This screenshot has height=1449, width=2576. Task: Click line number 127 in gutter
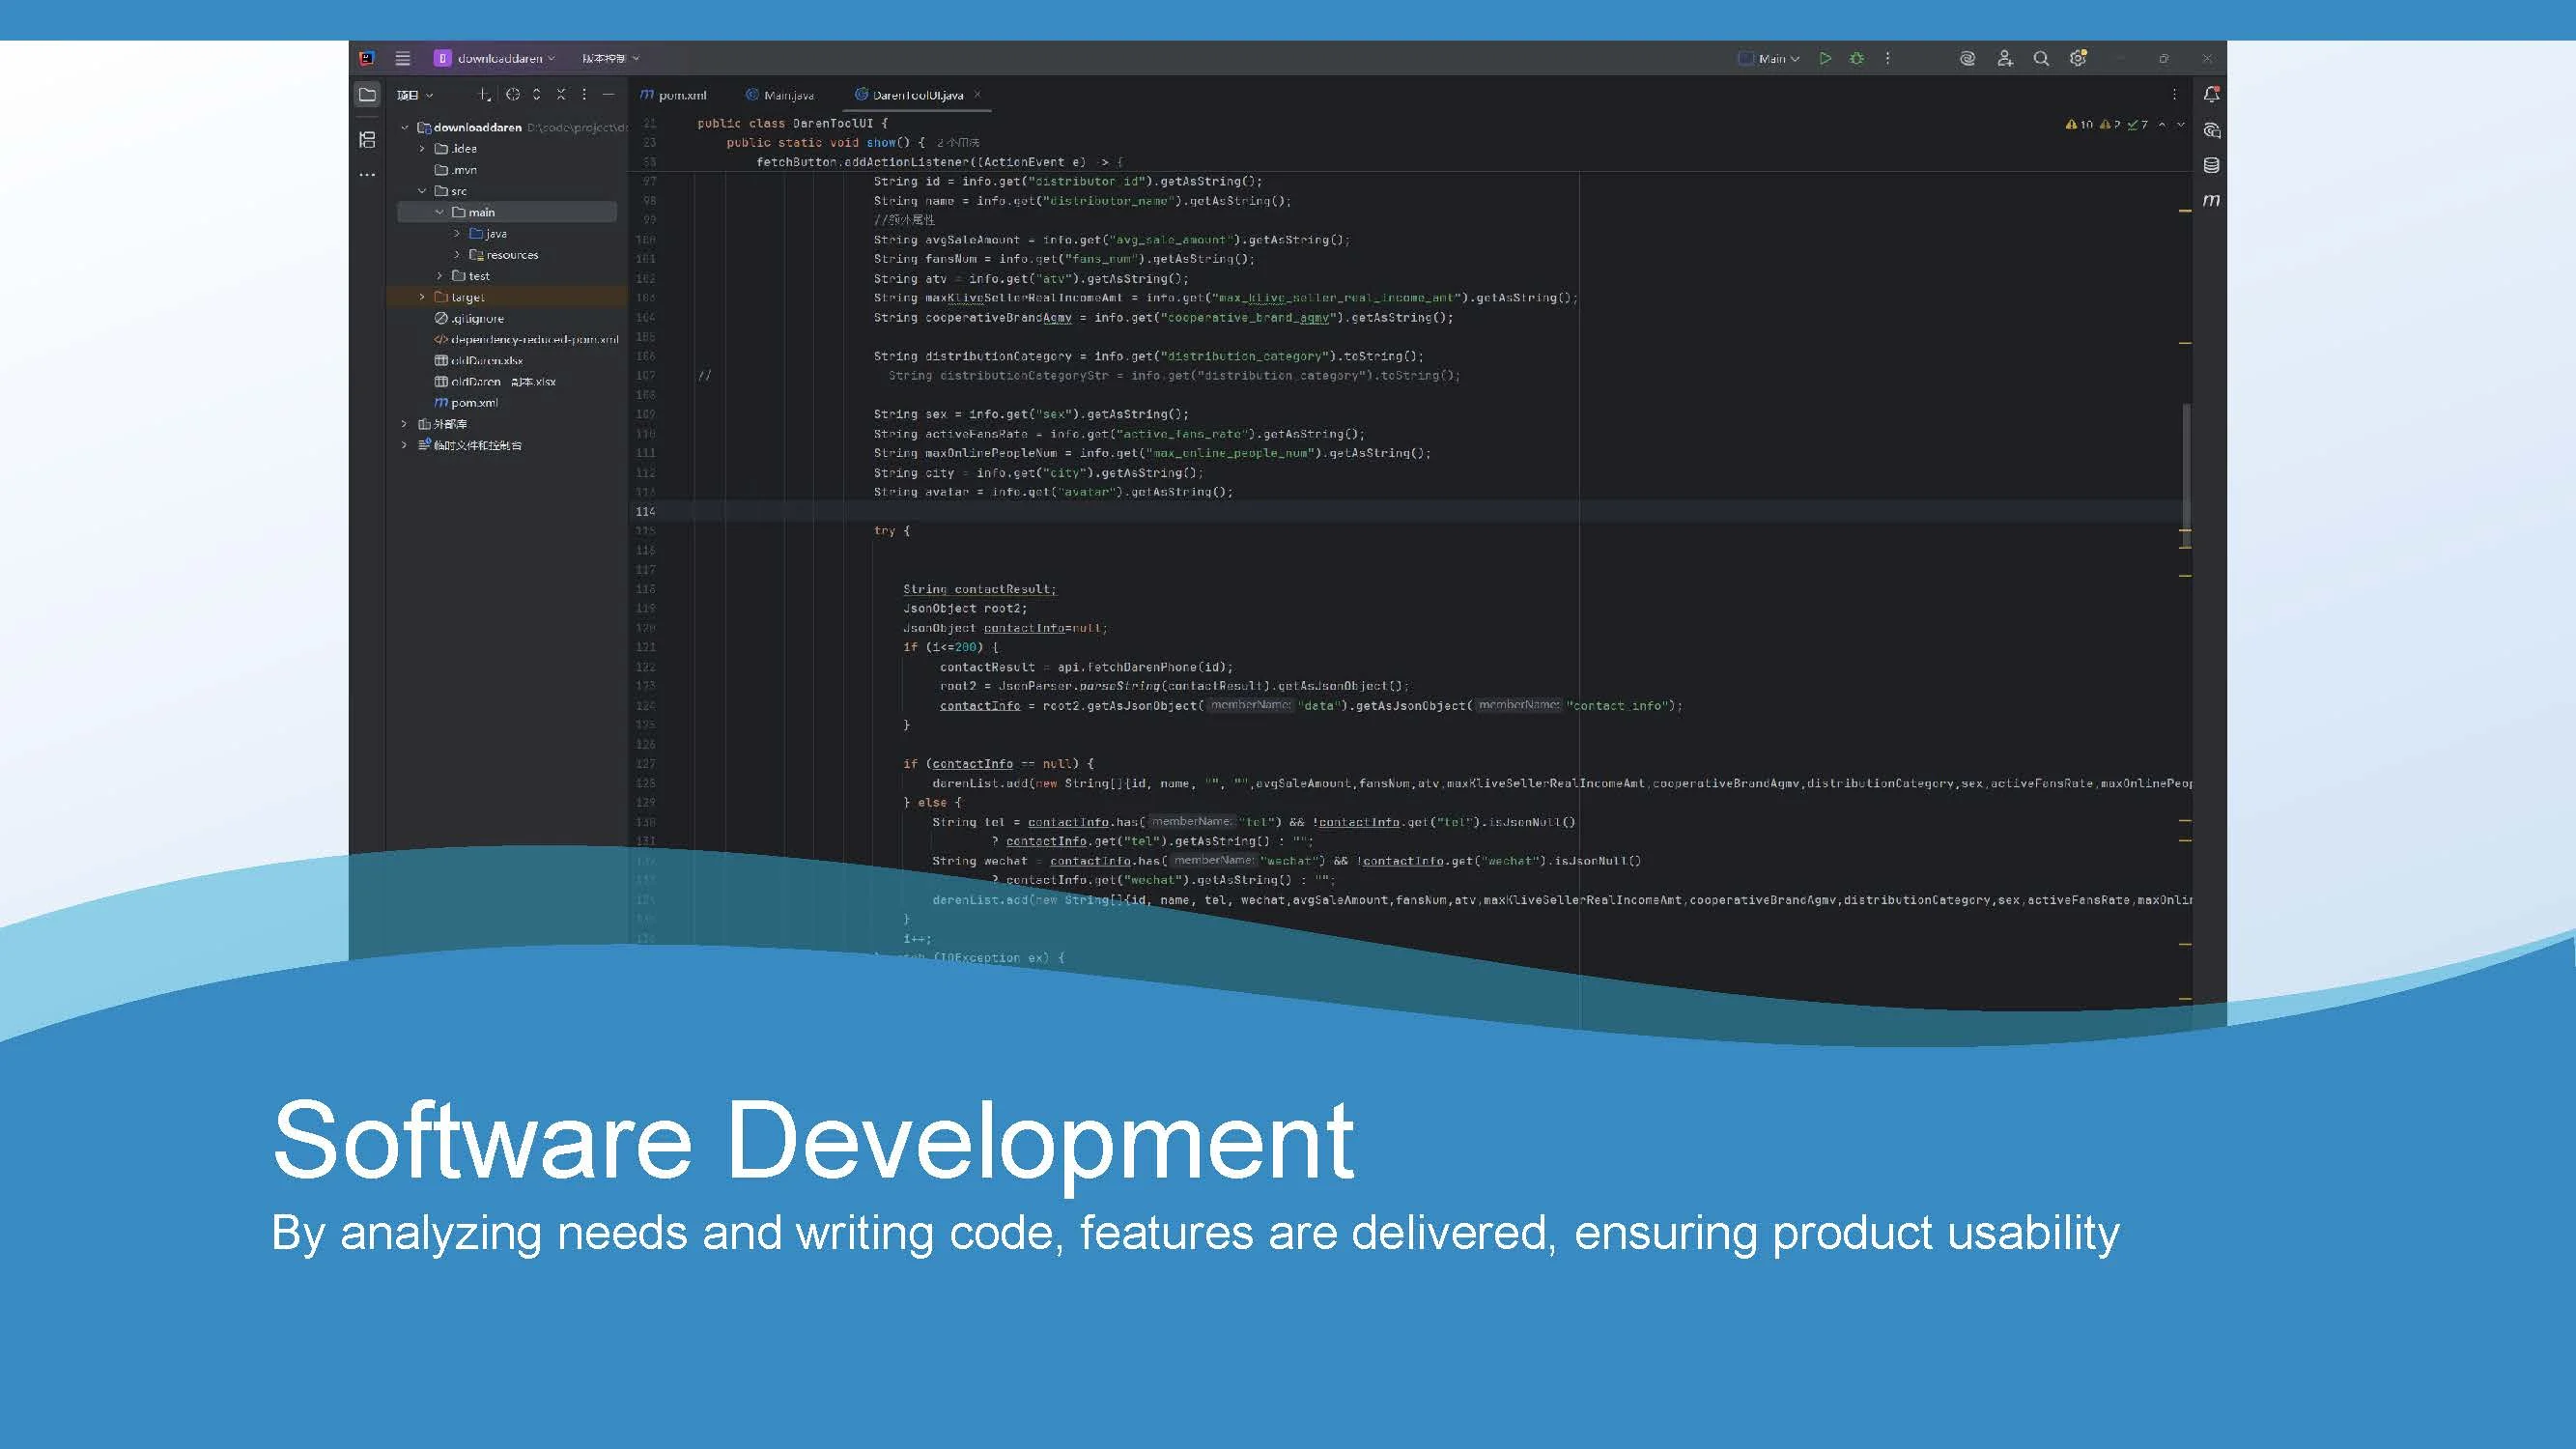[x=646, y=764]
